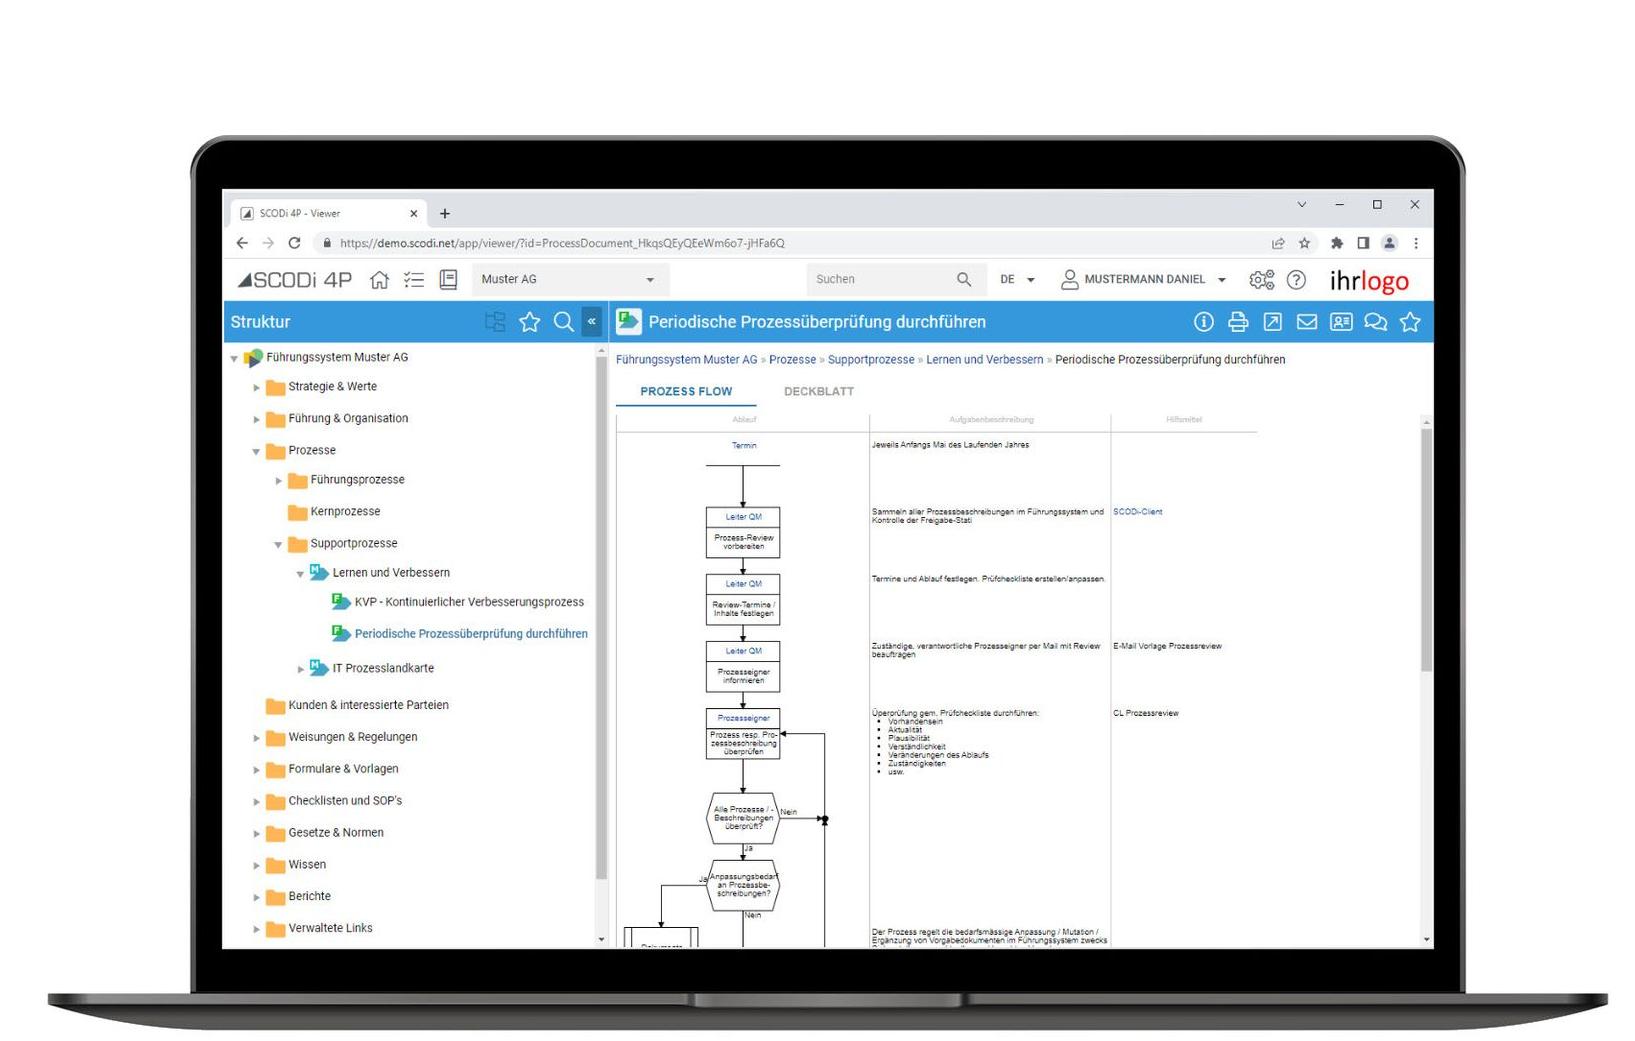
Task: Open a new browser tab
Action: coord(445,214)
